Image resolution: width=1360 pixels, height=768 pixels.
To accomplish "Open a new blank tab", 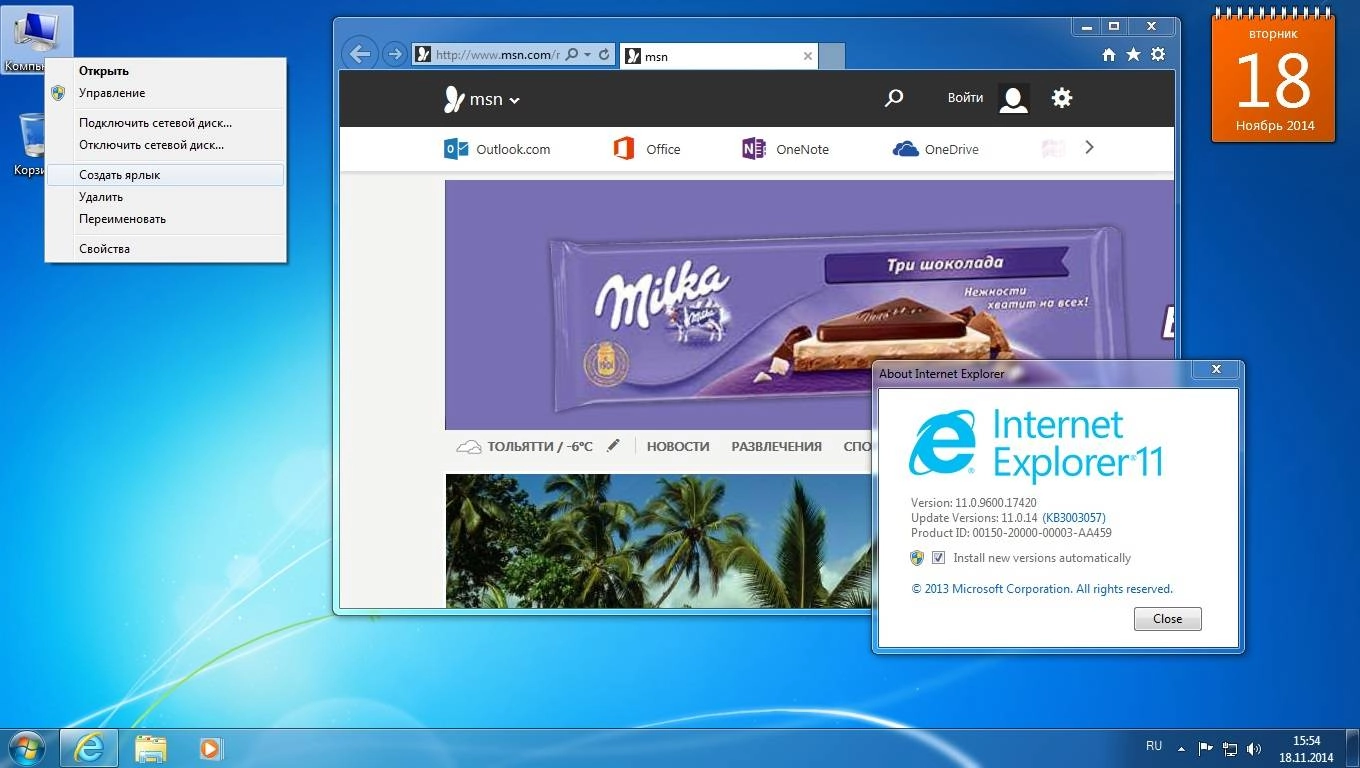I will (x=832, y=56).
